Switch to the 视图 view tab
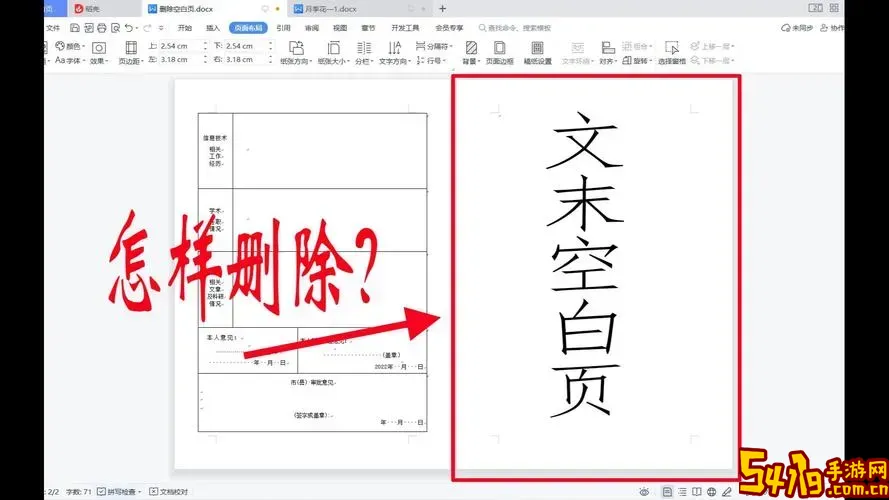This screenshot has height=500, width=889. click(340, 28)
